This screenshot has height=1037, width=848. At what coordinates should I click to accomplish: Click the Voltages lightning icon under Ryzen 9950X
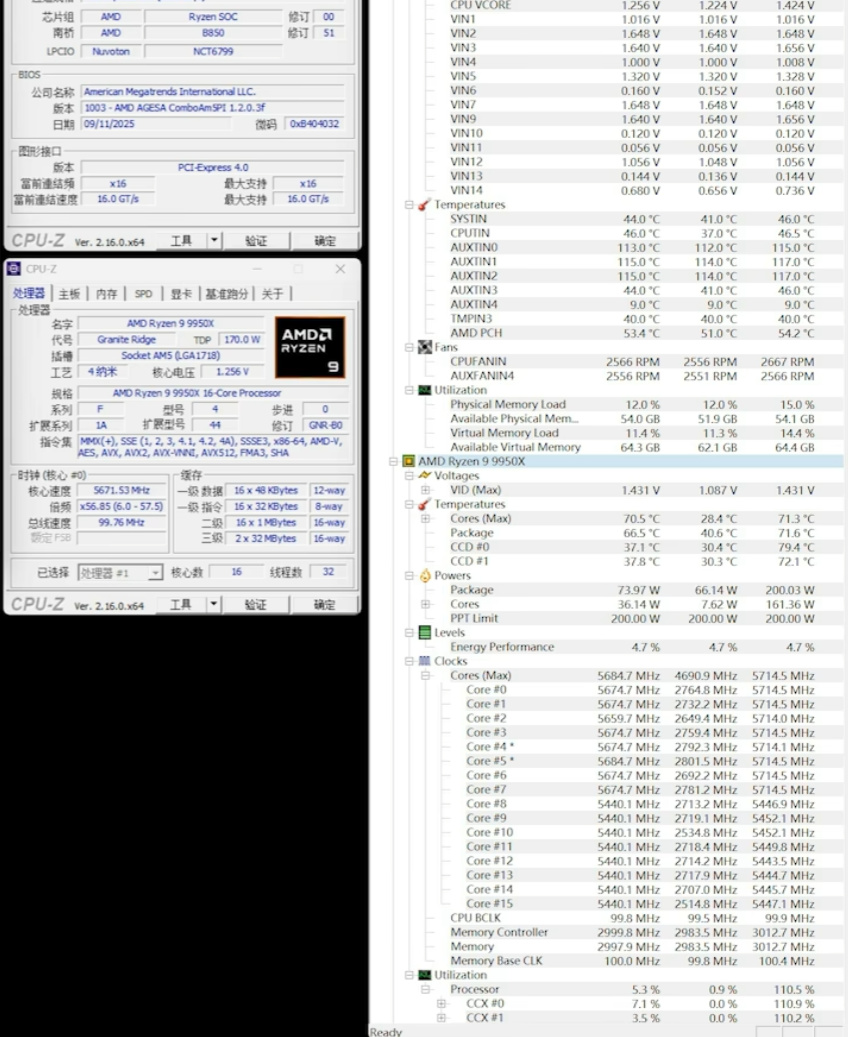(x=425, y=476)
